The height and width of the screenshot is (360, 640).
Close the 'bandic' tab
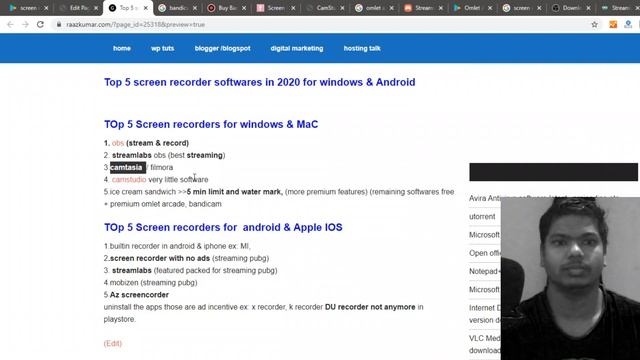(x=195, y=8)
